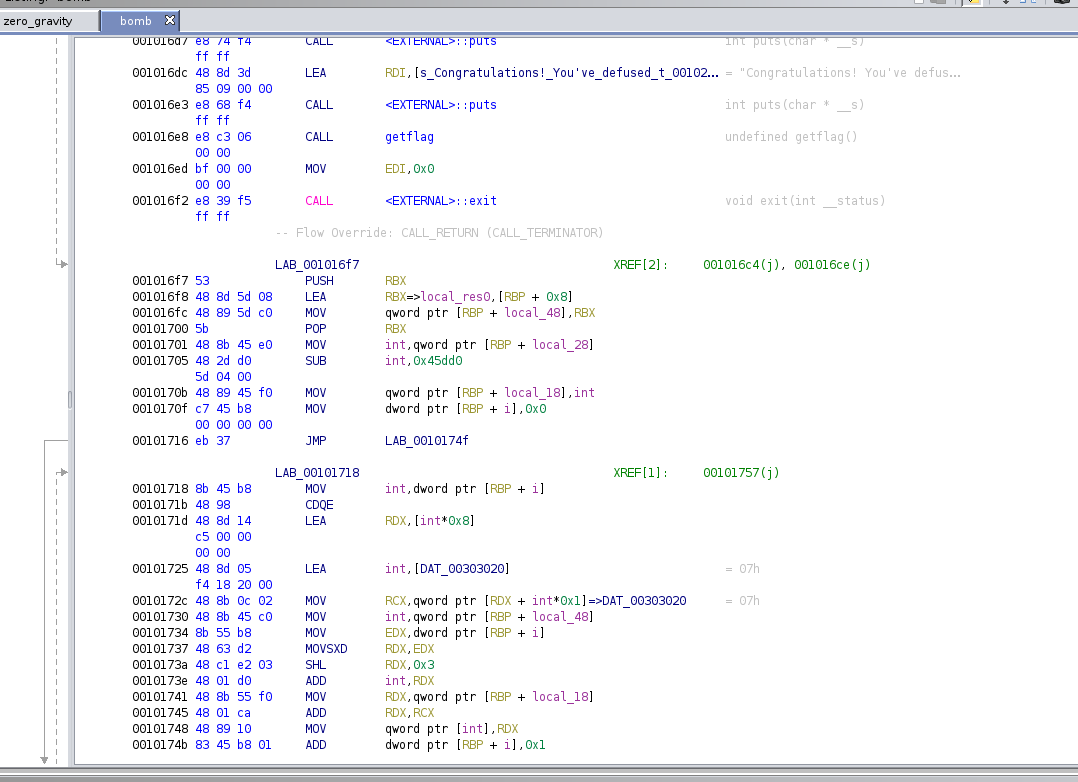
Task: Select the LAB_001016f7 label
Action: coord(317,265)
